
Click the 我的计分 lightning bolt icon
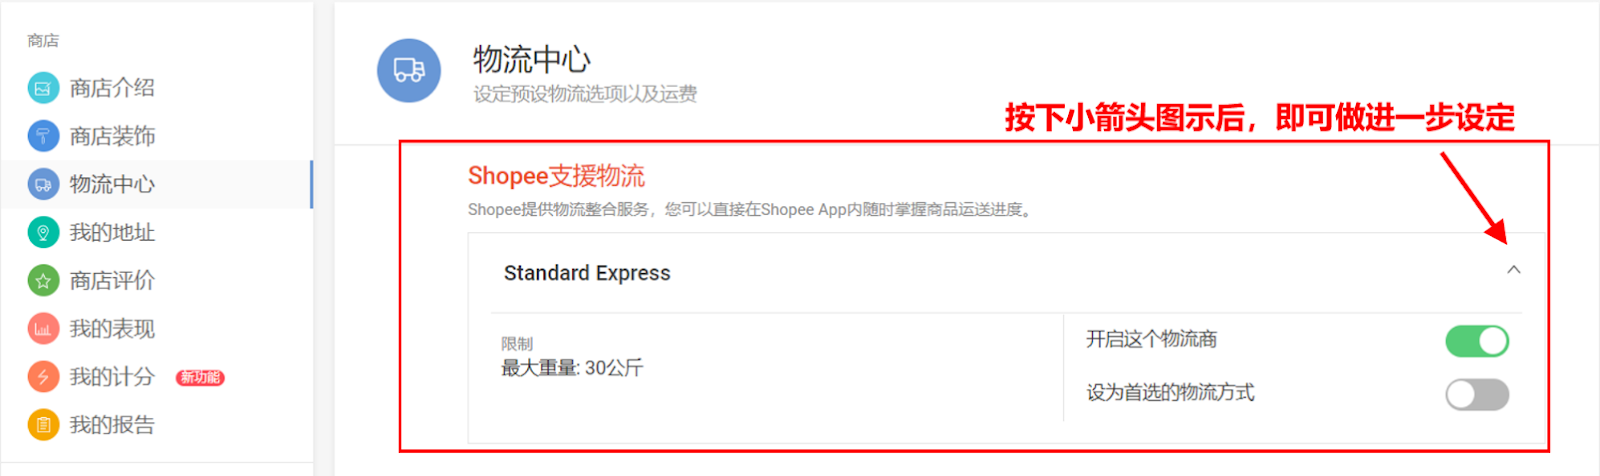pyautogui.click(x=42, y=377)
